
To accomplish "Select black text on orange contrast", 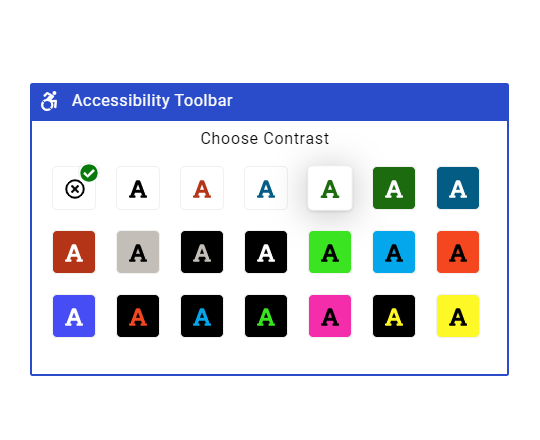I will click(x=458, y=252).
